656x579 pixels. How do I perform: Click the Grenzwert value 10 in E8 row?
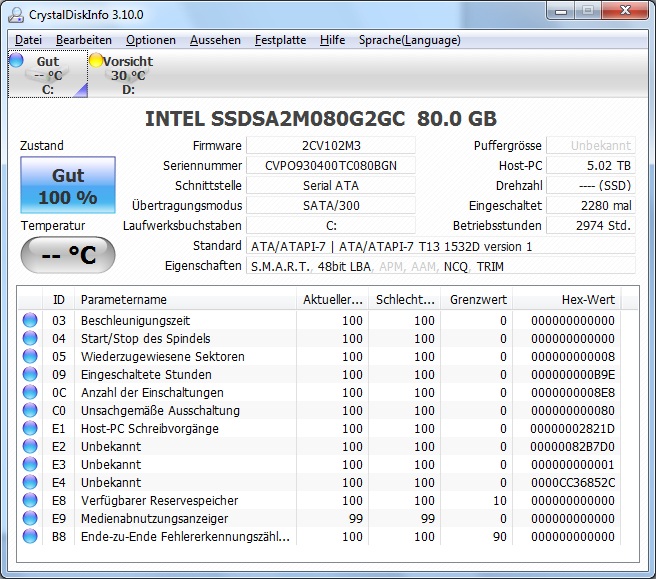500,500
